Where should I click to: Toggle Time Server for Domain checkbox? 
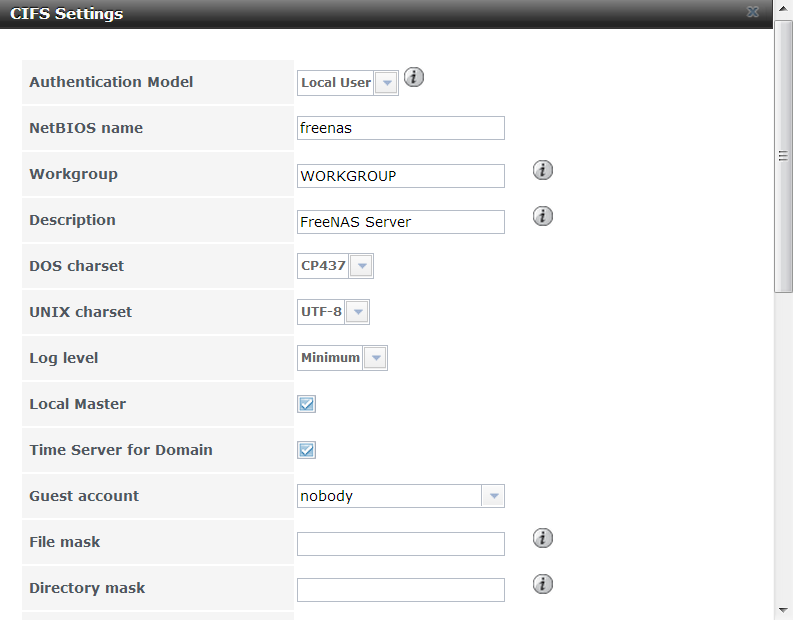[x=307, y=450]
